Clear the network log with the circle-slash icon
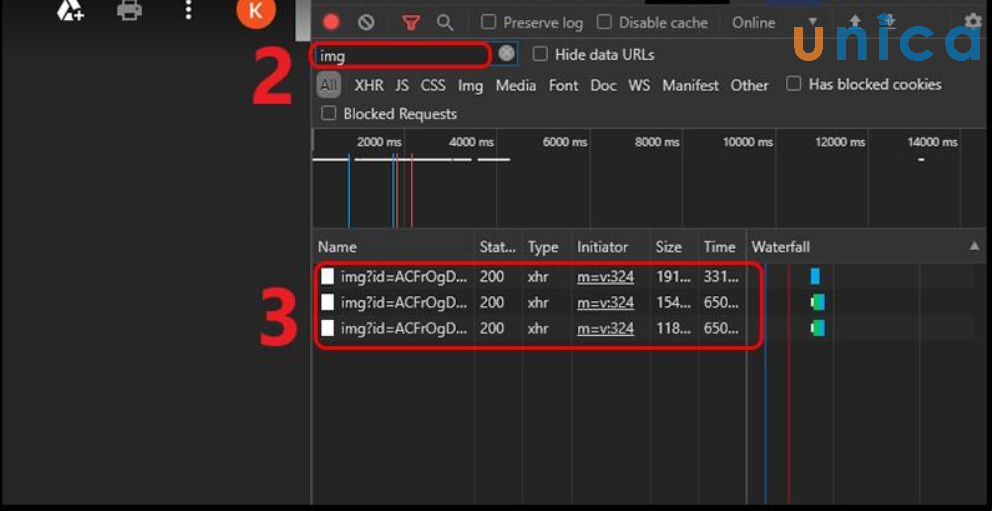The image size is (992, 511). (366, 23)
